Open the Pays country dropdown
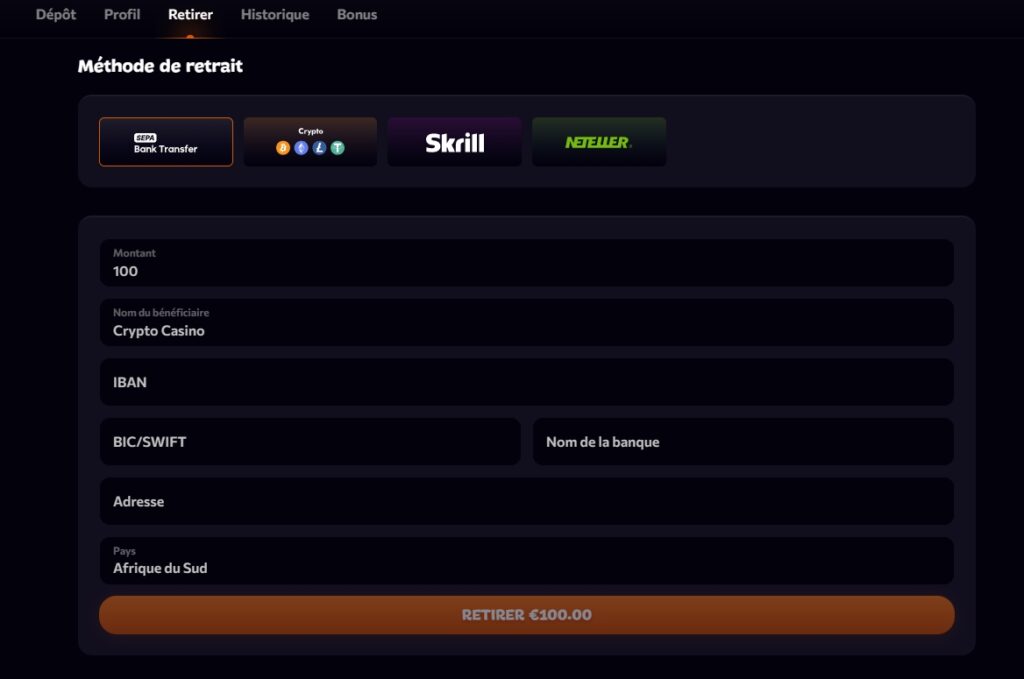Viewport: 1024px width, 679px height. tap(526, 561)
